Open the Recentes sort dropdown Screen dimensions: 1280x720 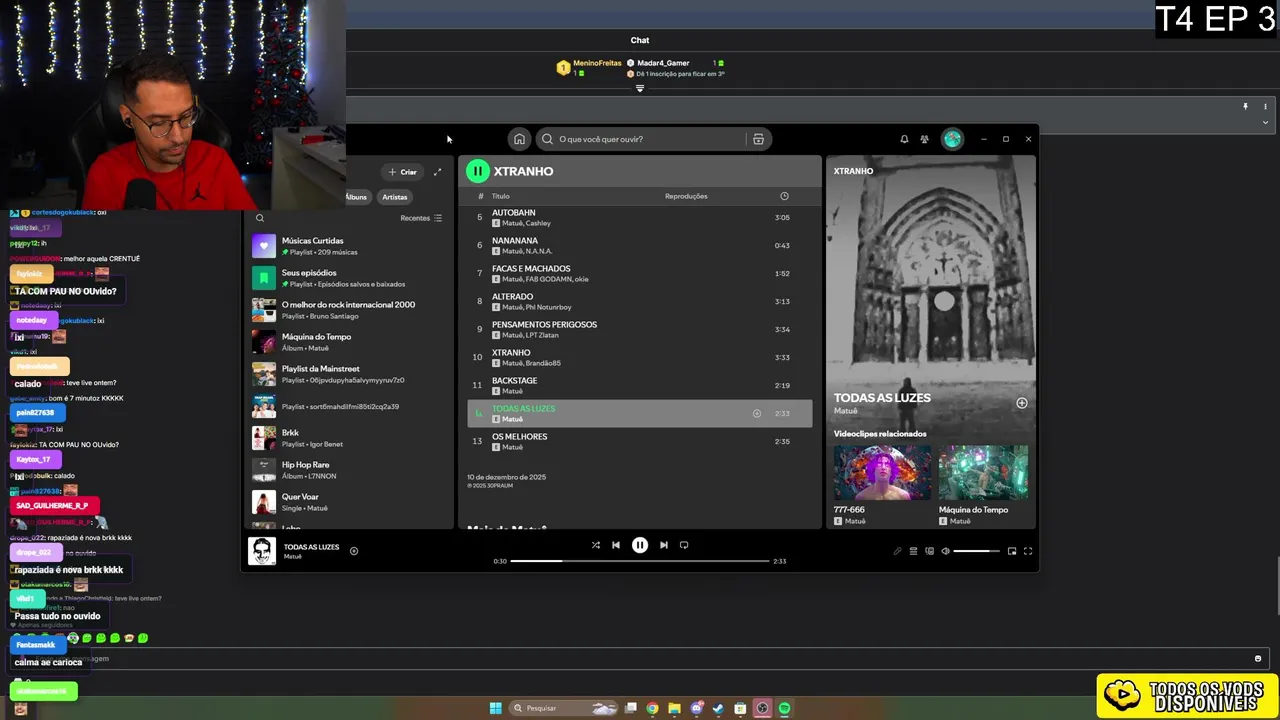(421, 218)
